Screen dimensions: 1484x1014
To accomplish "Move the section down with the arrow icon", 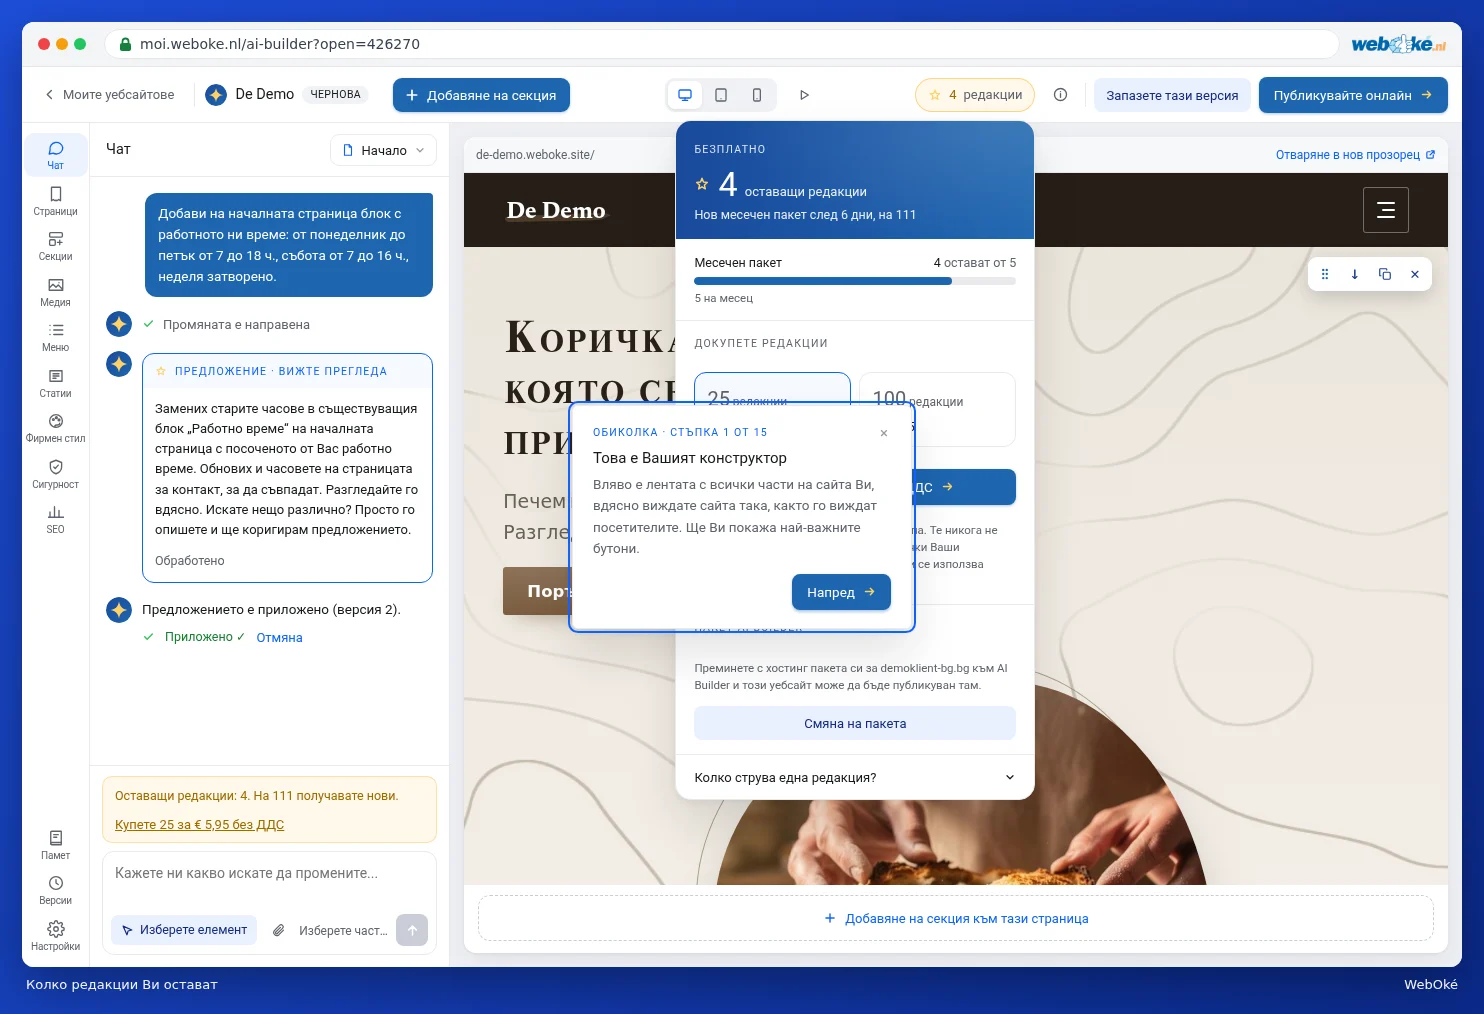I will [1355, 274].
